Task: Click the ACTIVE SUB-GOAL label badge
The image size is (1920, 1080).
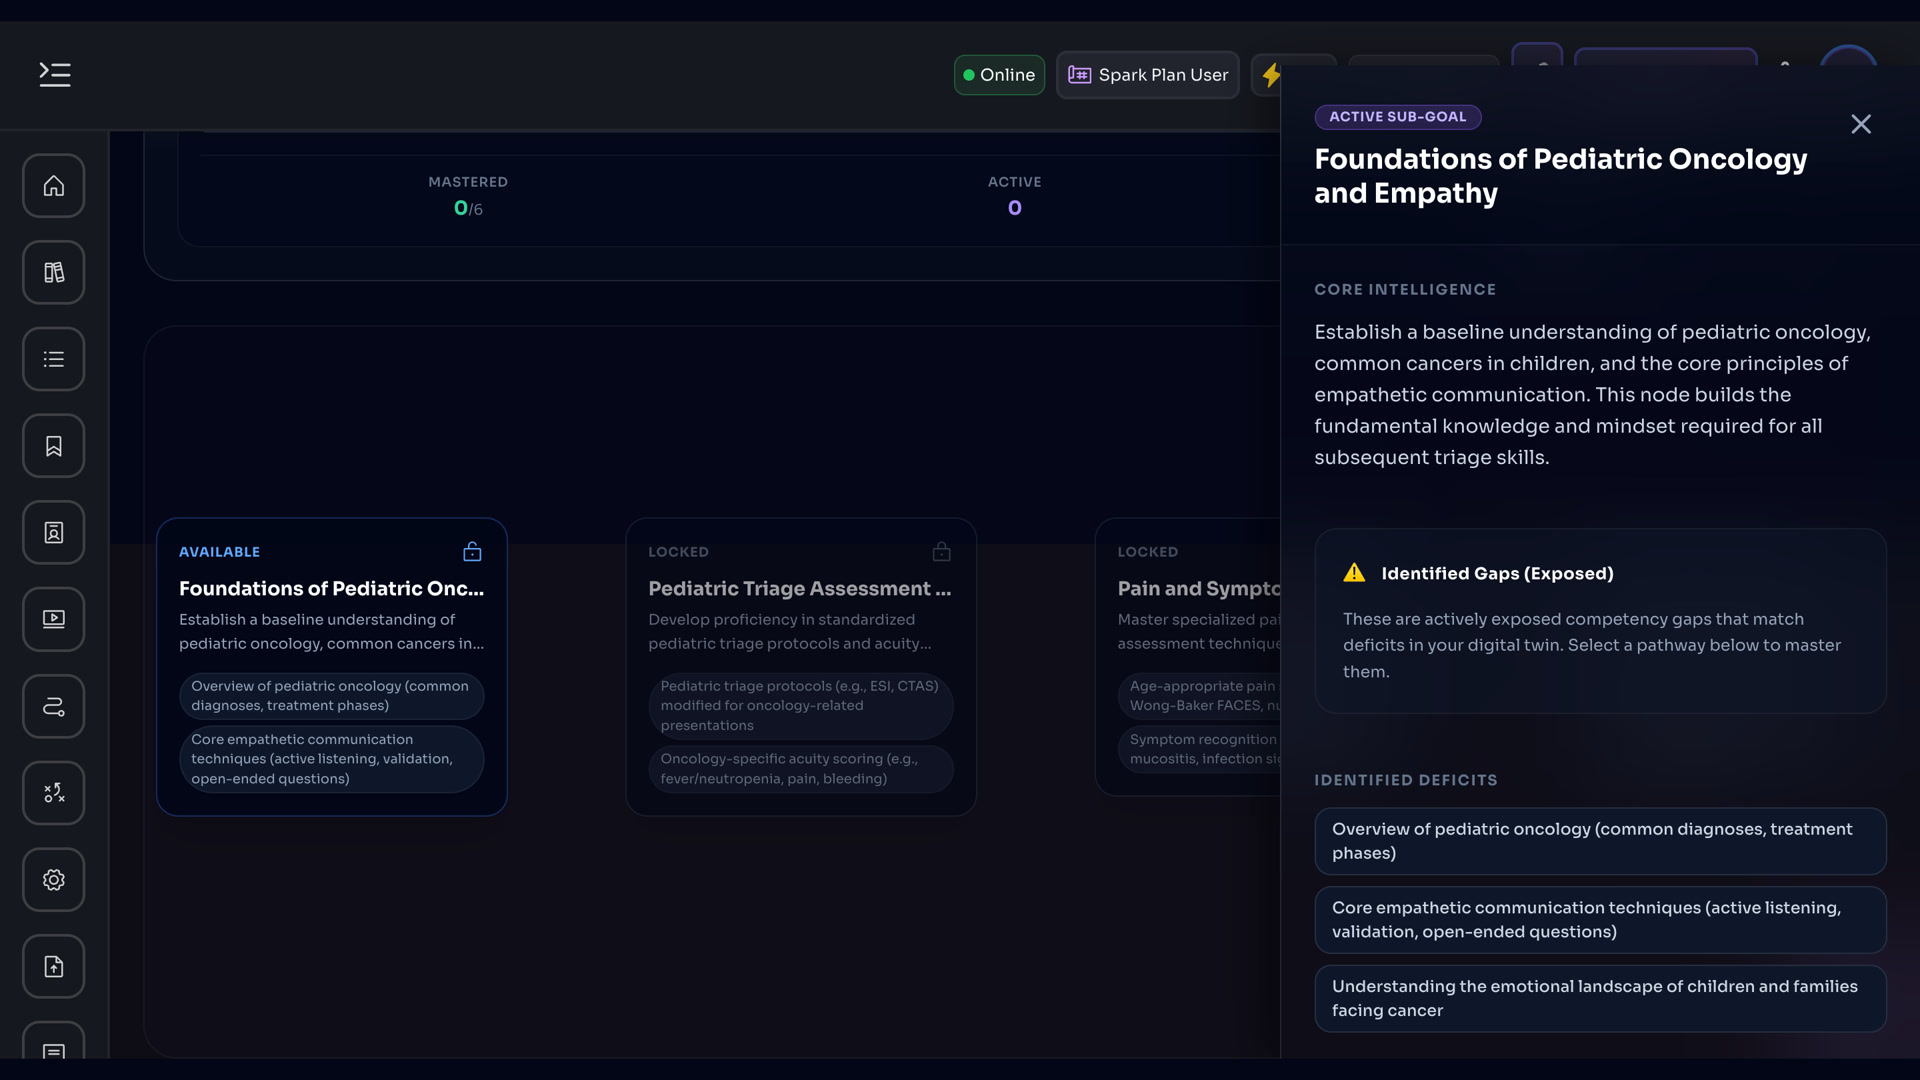Action: point(1398,117)
